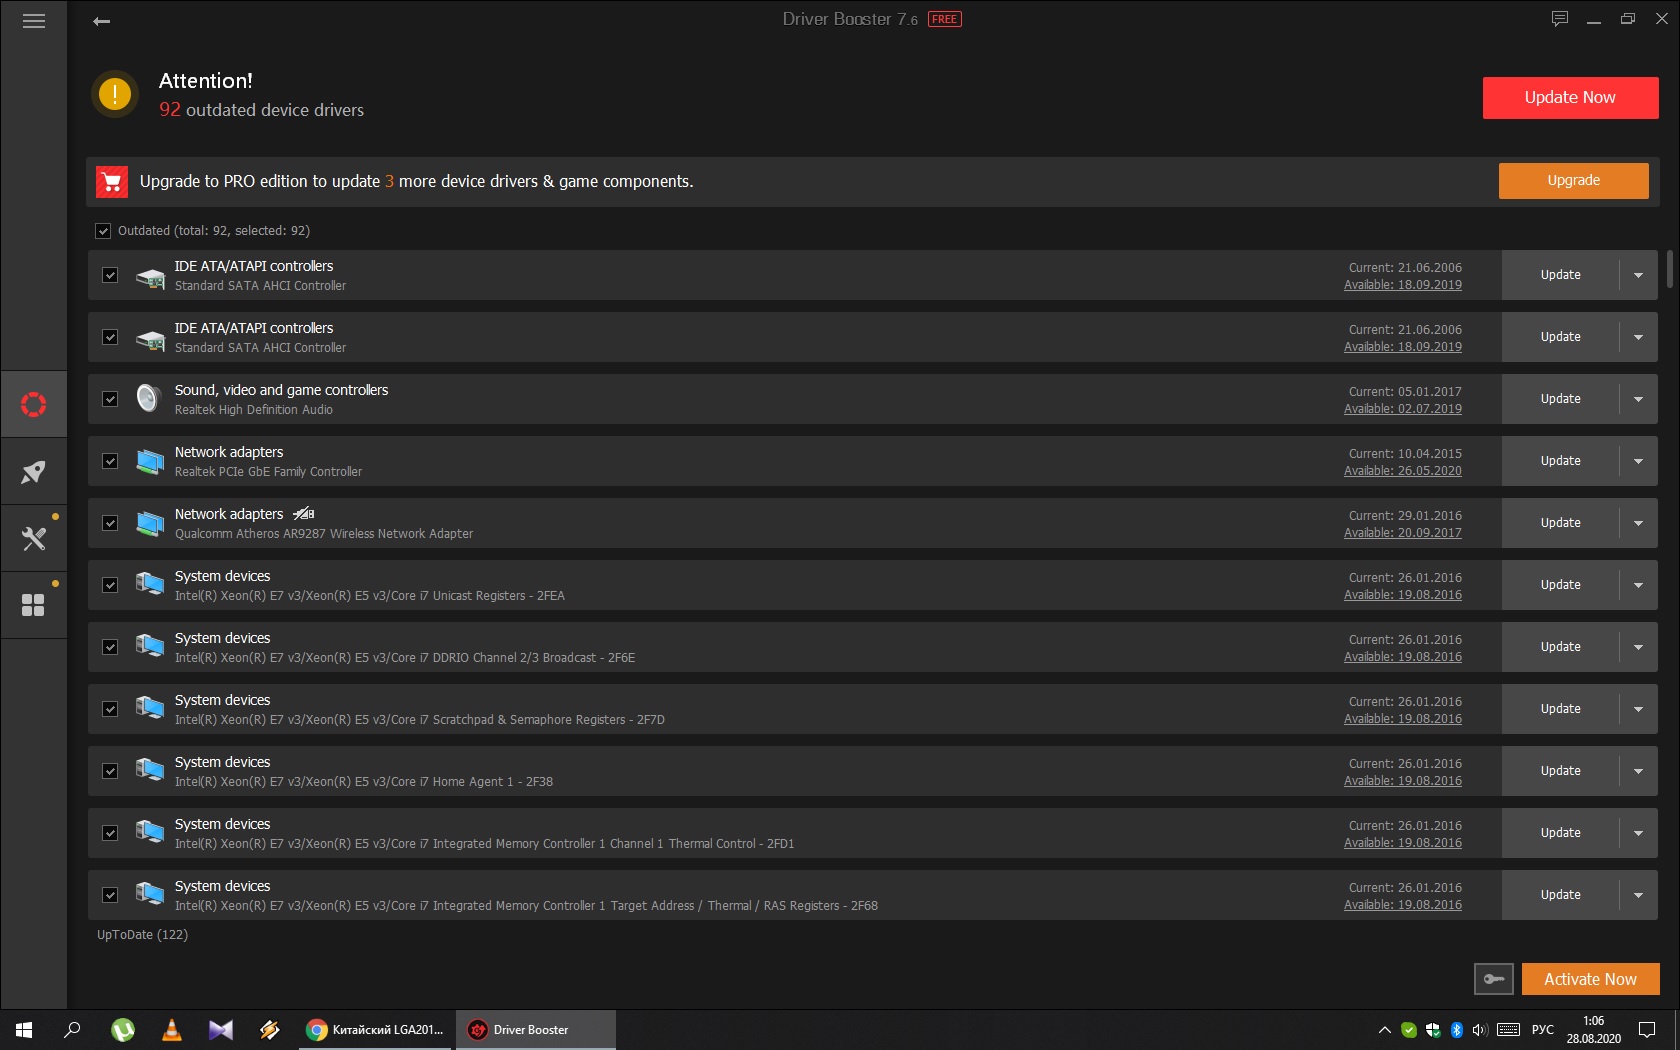This screenshot has height=1050, width=1680.
Task: Launch uTorrent from the taskbar
Action: [x=123, y=1030]
